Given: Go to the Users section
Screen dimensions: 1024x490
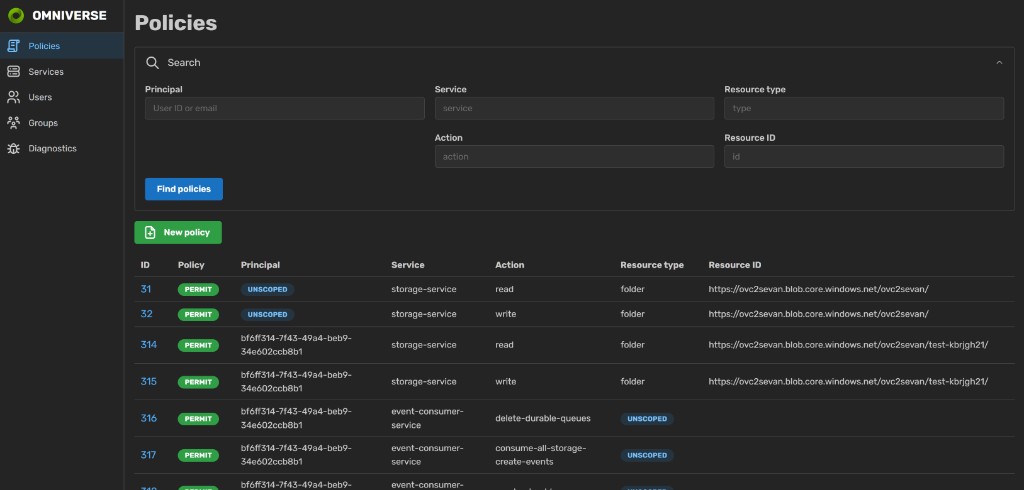Looking at the screenshot, I should click(62, 97).
